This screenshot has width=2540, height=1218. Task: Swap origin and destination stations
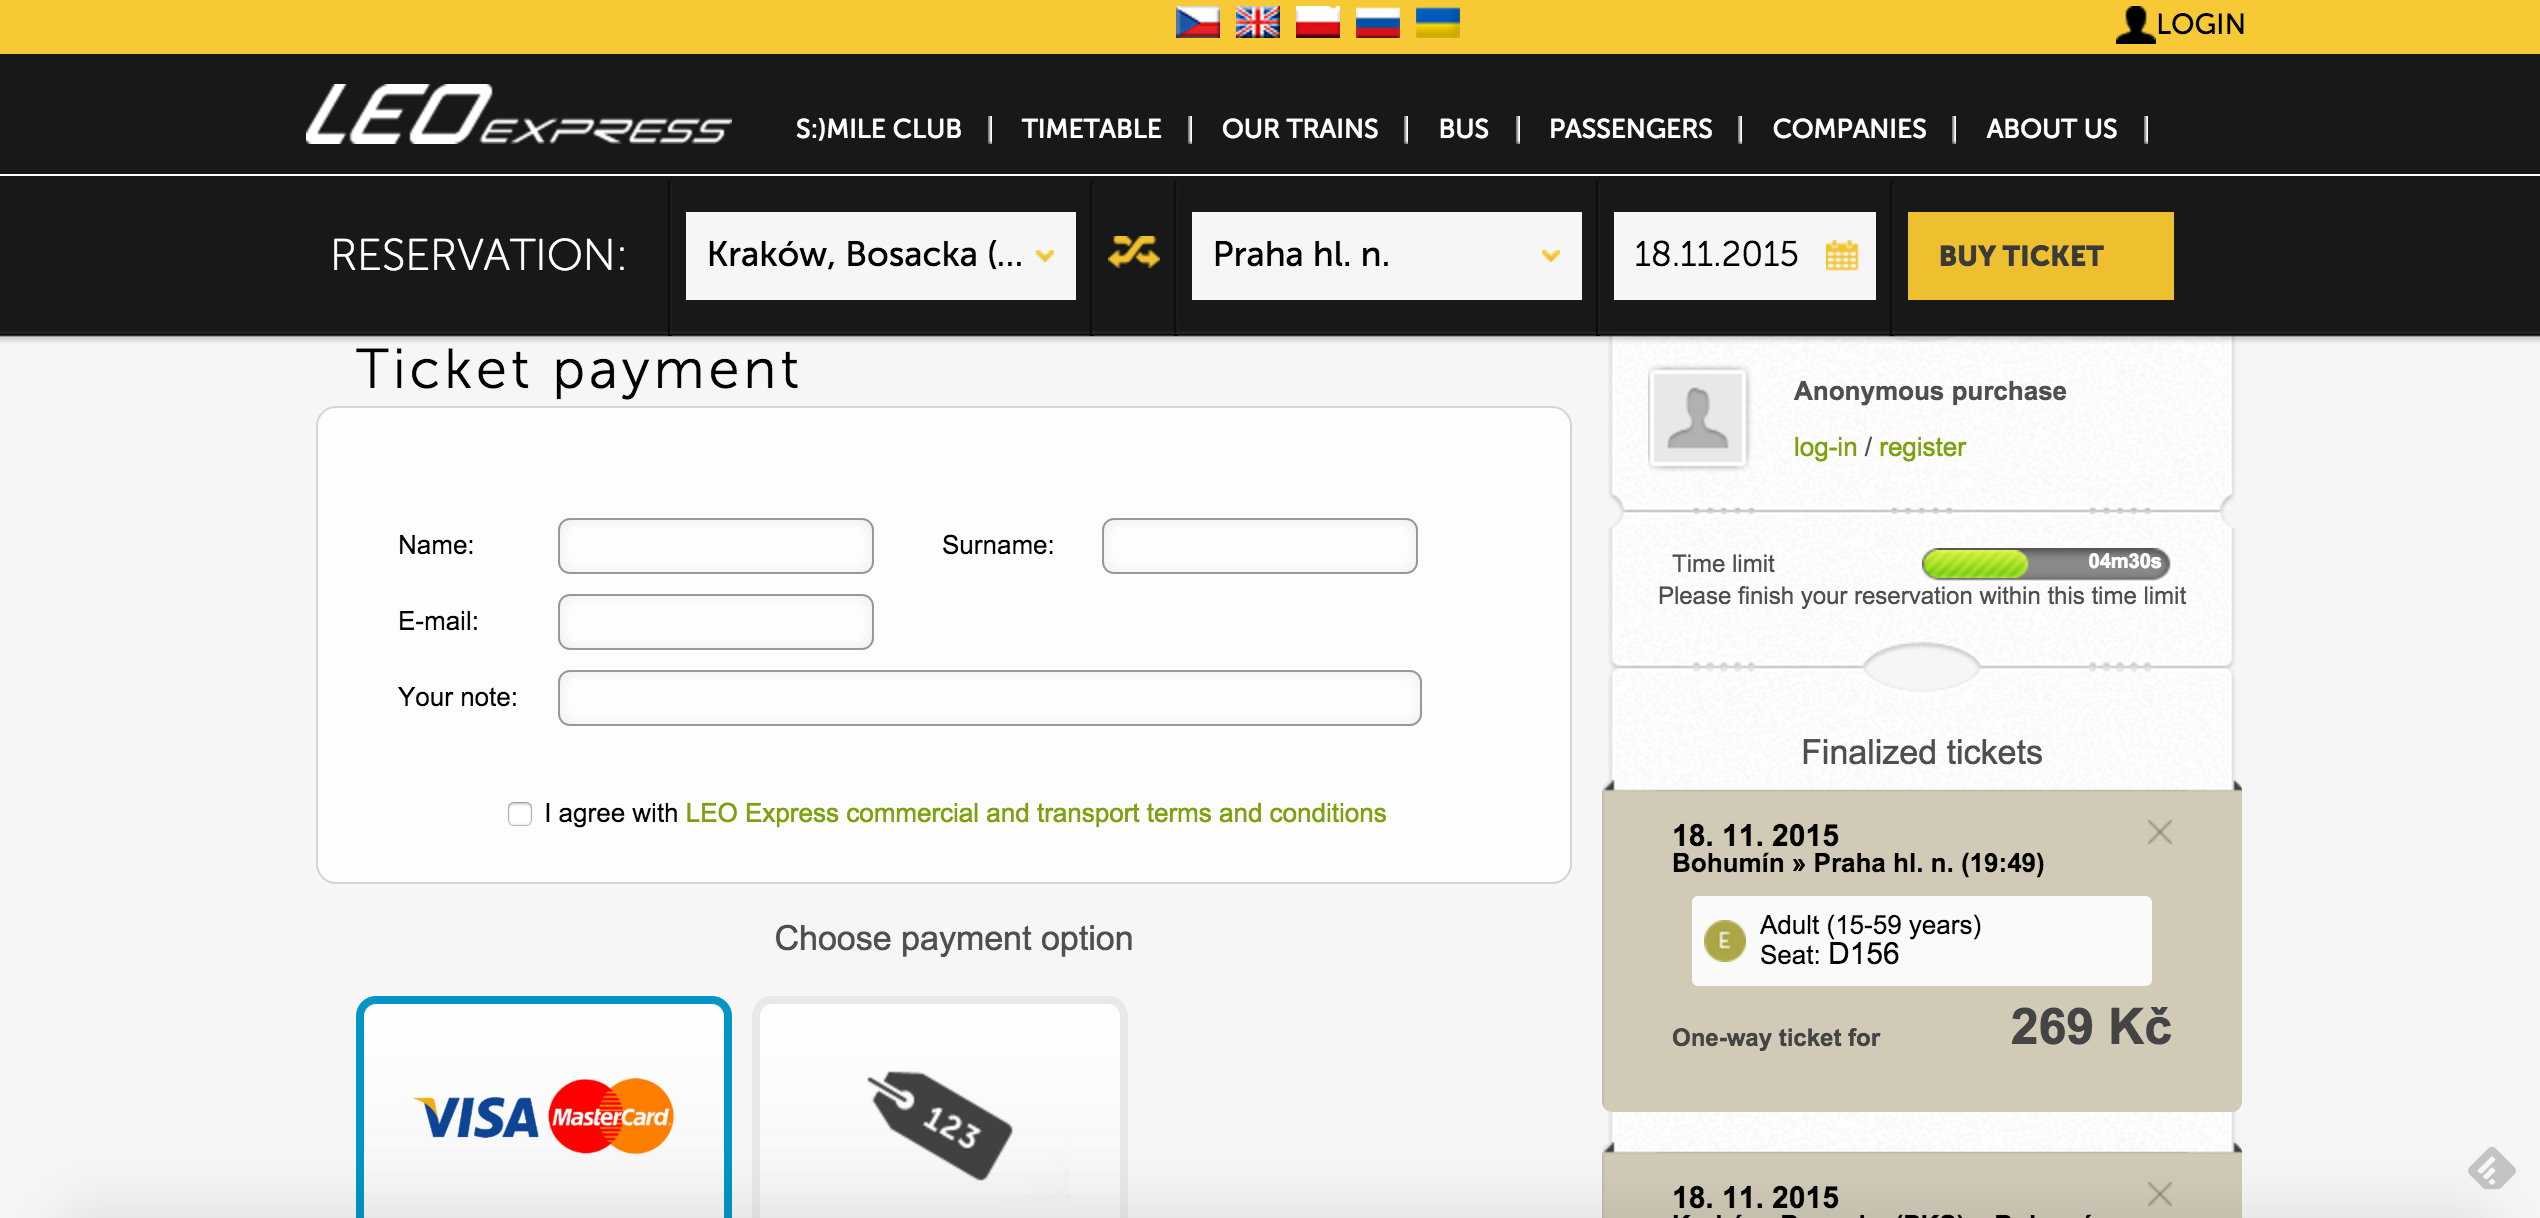[x=1133, y=253]
